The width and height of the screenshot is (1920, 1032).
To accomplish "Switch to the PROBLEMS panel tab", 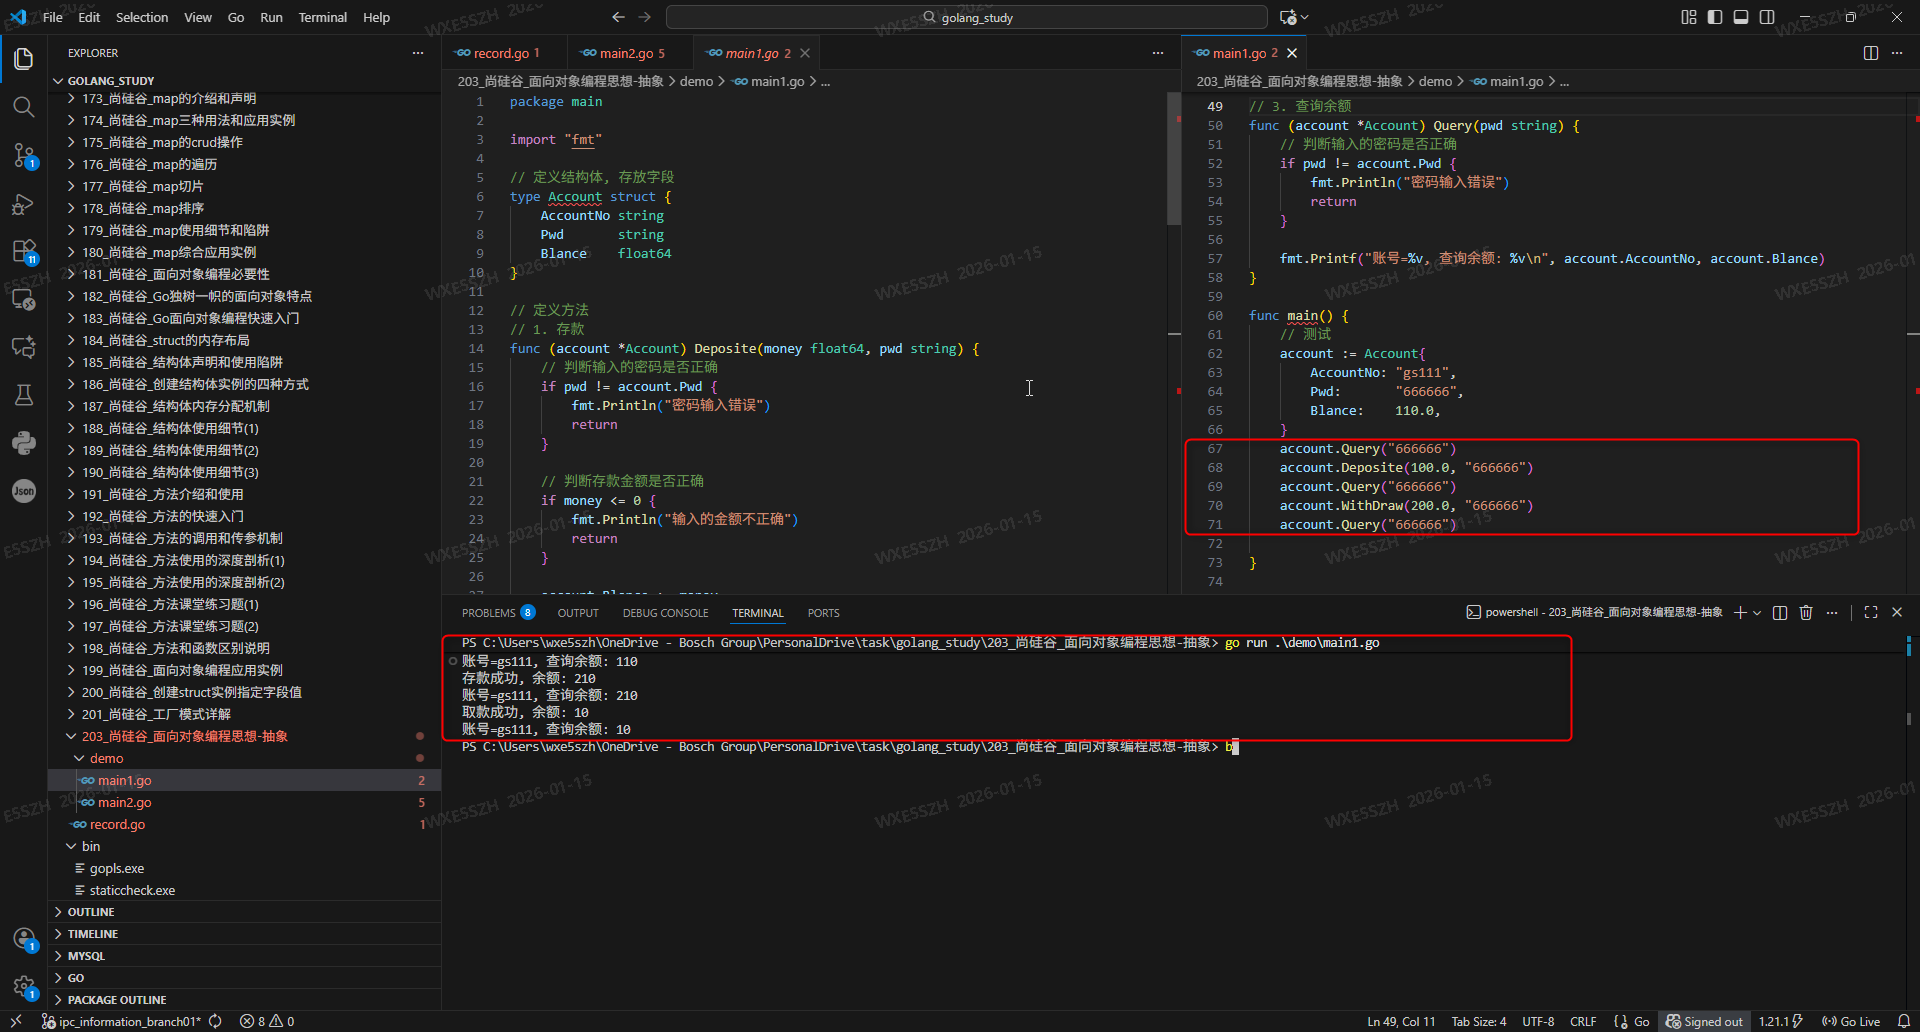I will [498, 613].
